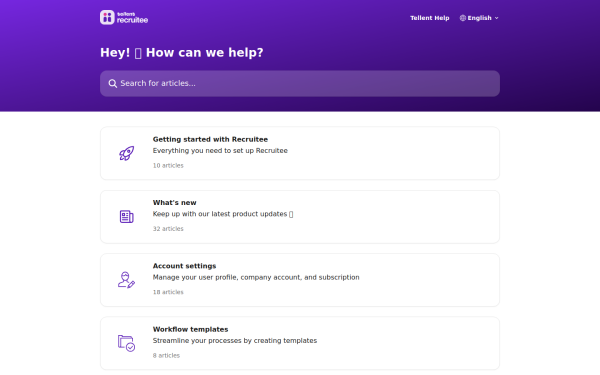Expand the English language dropdown
The image size is (600, 375).
(479, 18)
